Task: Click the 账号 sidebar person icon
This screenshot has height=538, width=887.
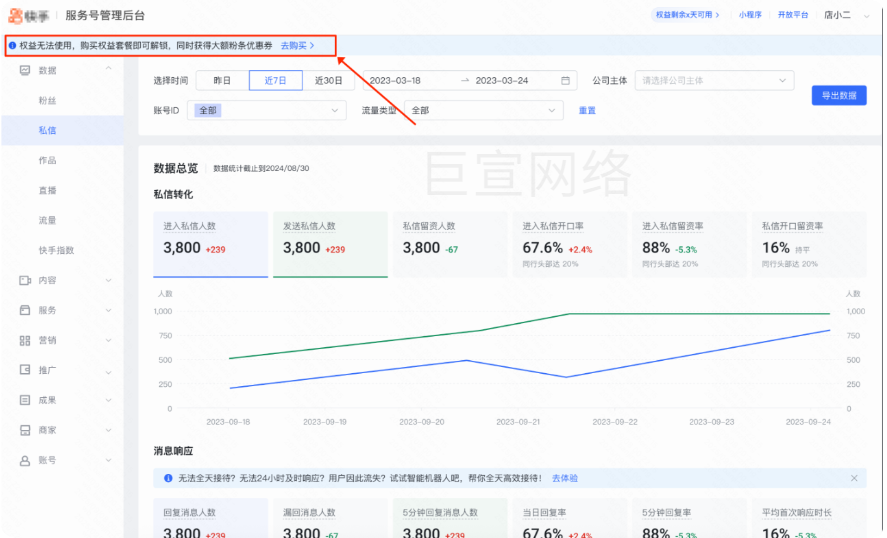Action: [x=25, y=460]
